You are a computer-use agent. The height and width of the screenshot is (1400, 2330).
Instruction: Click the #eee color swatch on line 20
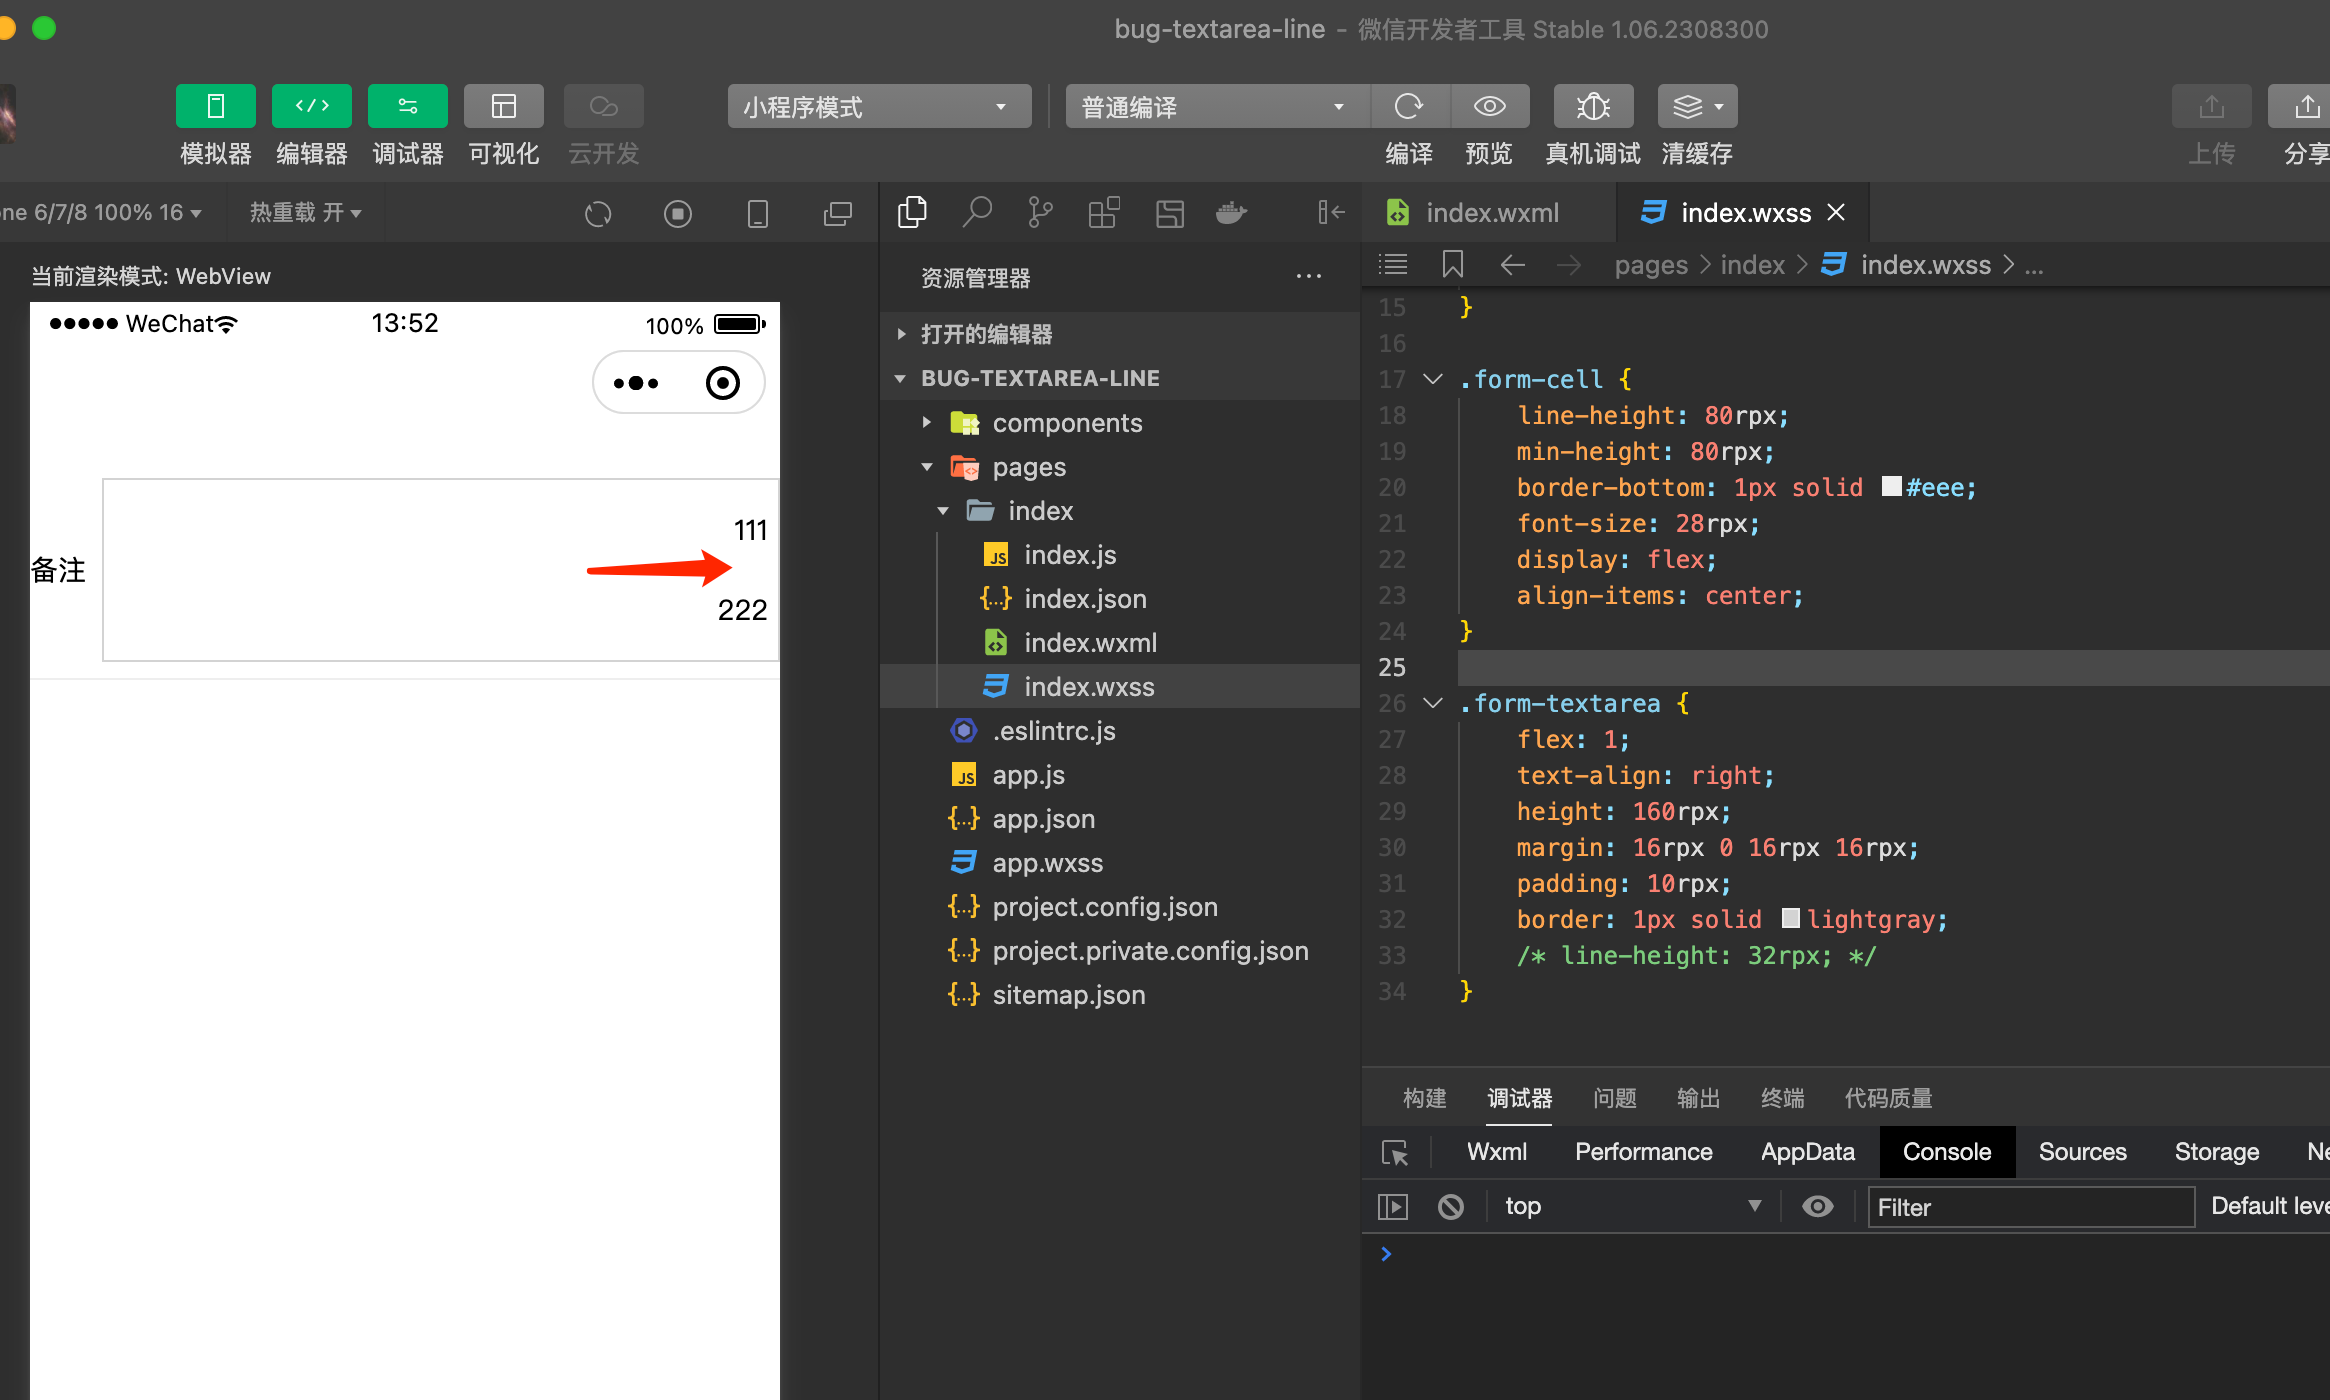pos(1891,487)
